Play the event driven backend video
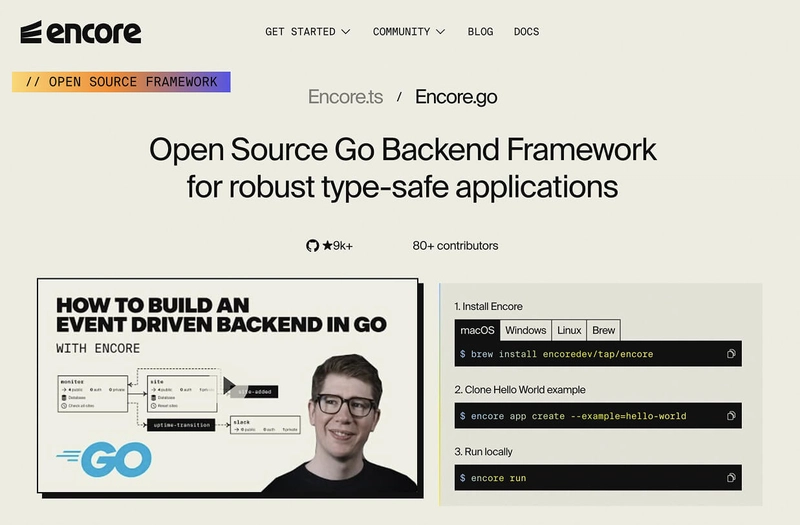Image resolution: width=800 pixels, height=525 pixels. coord(228,386)
